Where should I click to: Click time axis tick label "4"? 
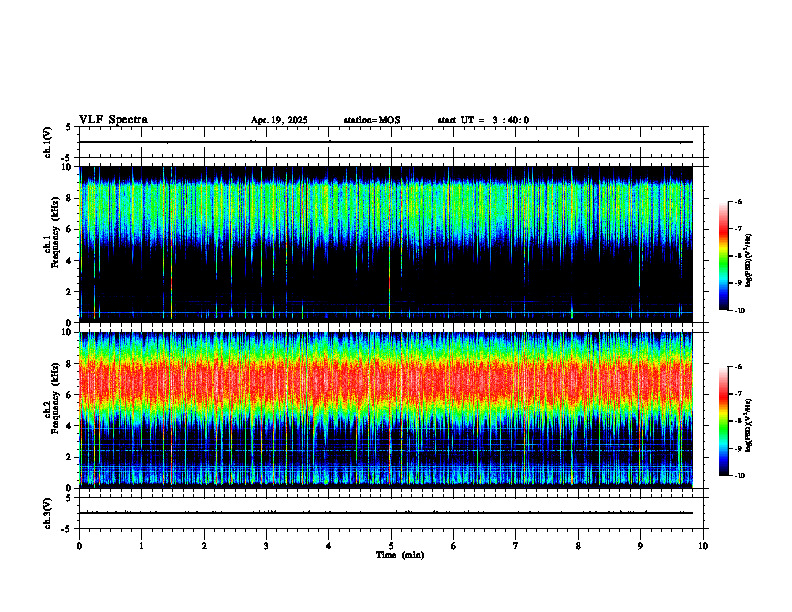click(x=329, y=546)
